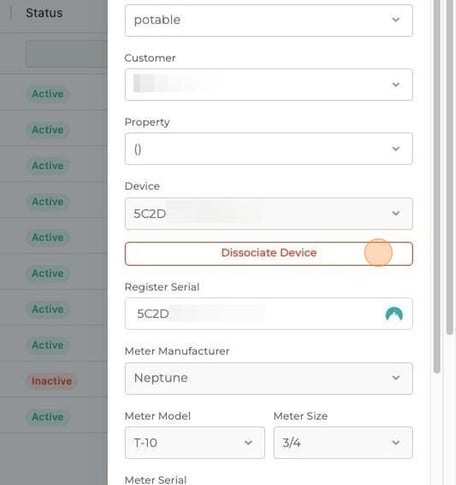Click the teal arc icon in Register Serial
Image resolution: width=456 pixels, height=485 pixels.
(394, 314)
